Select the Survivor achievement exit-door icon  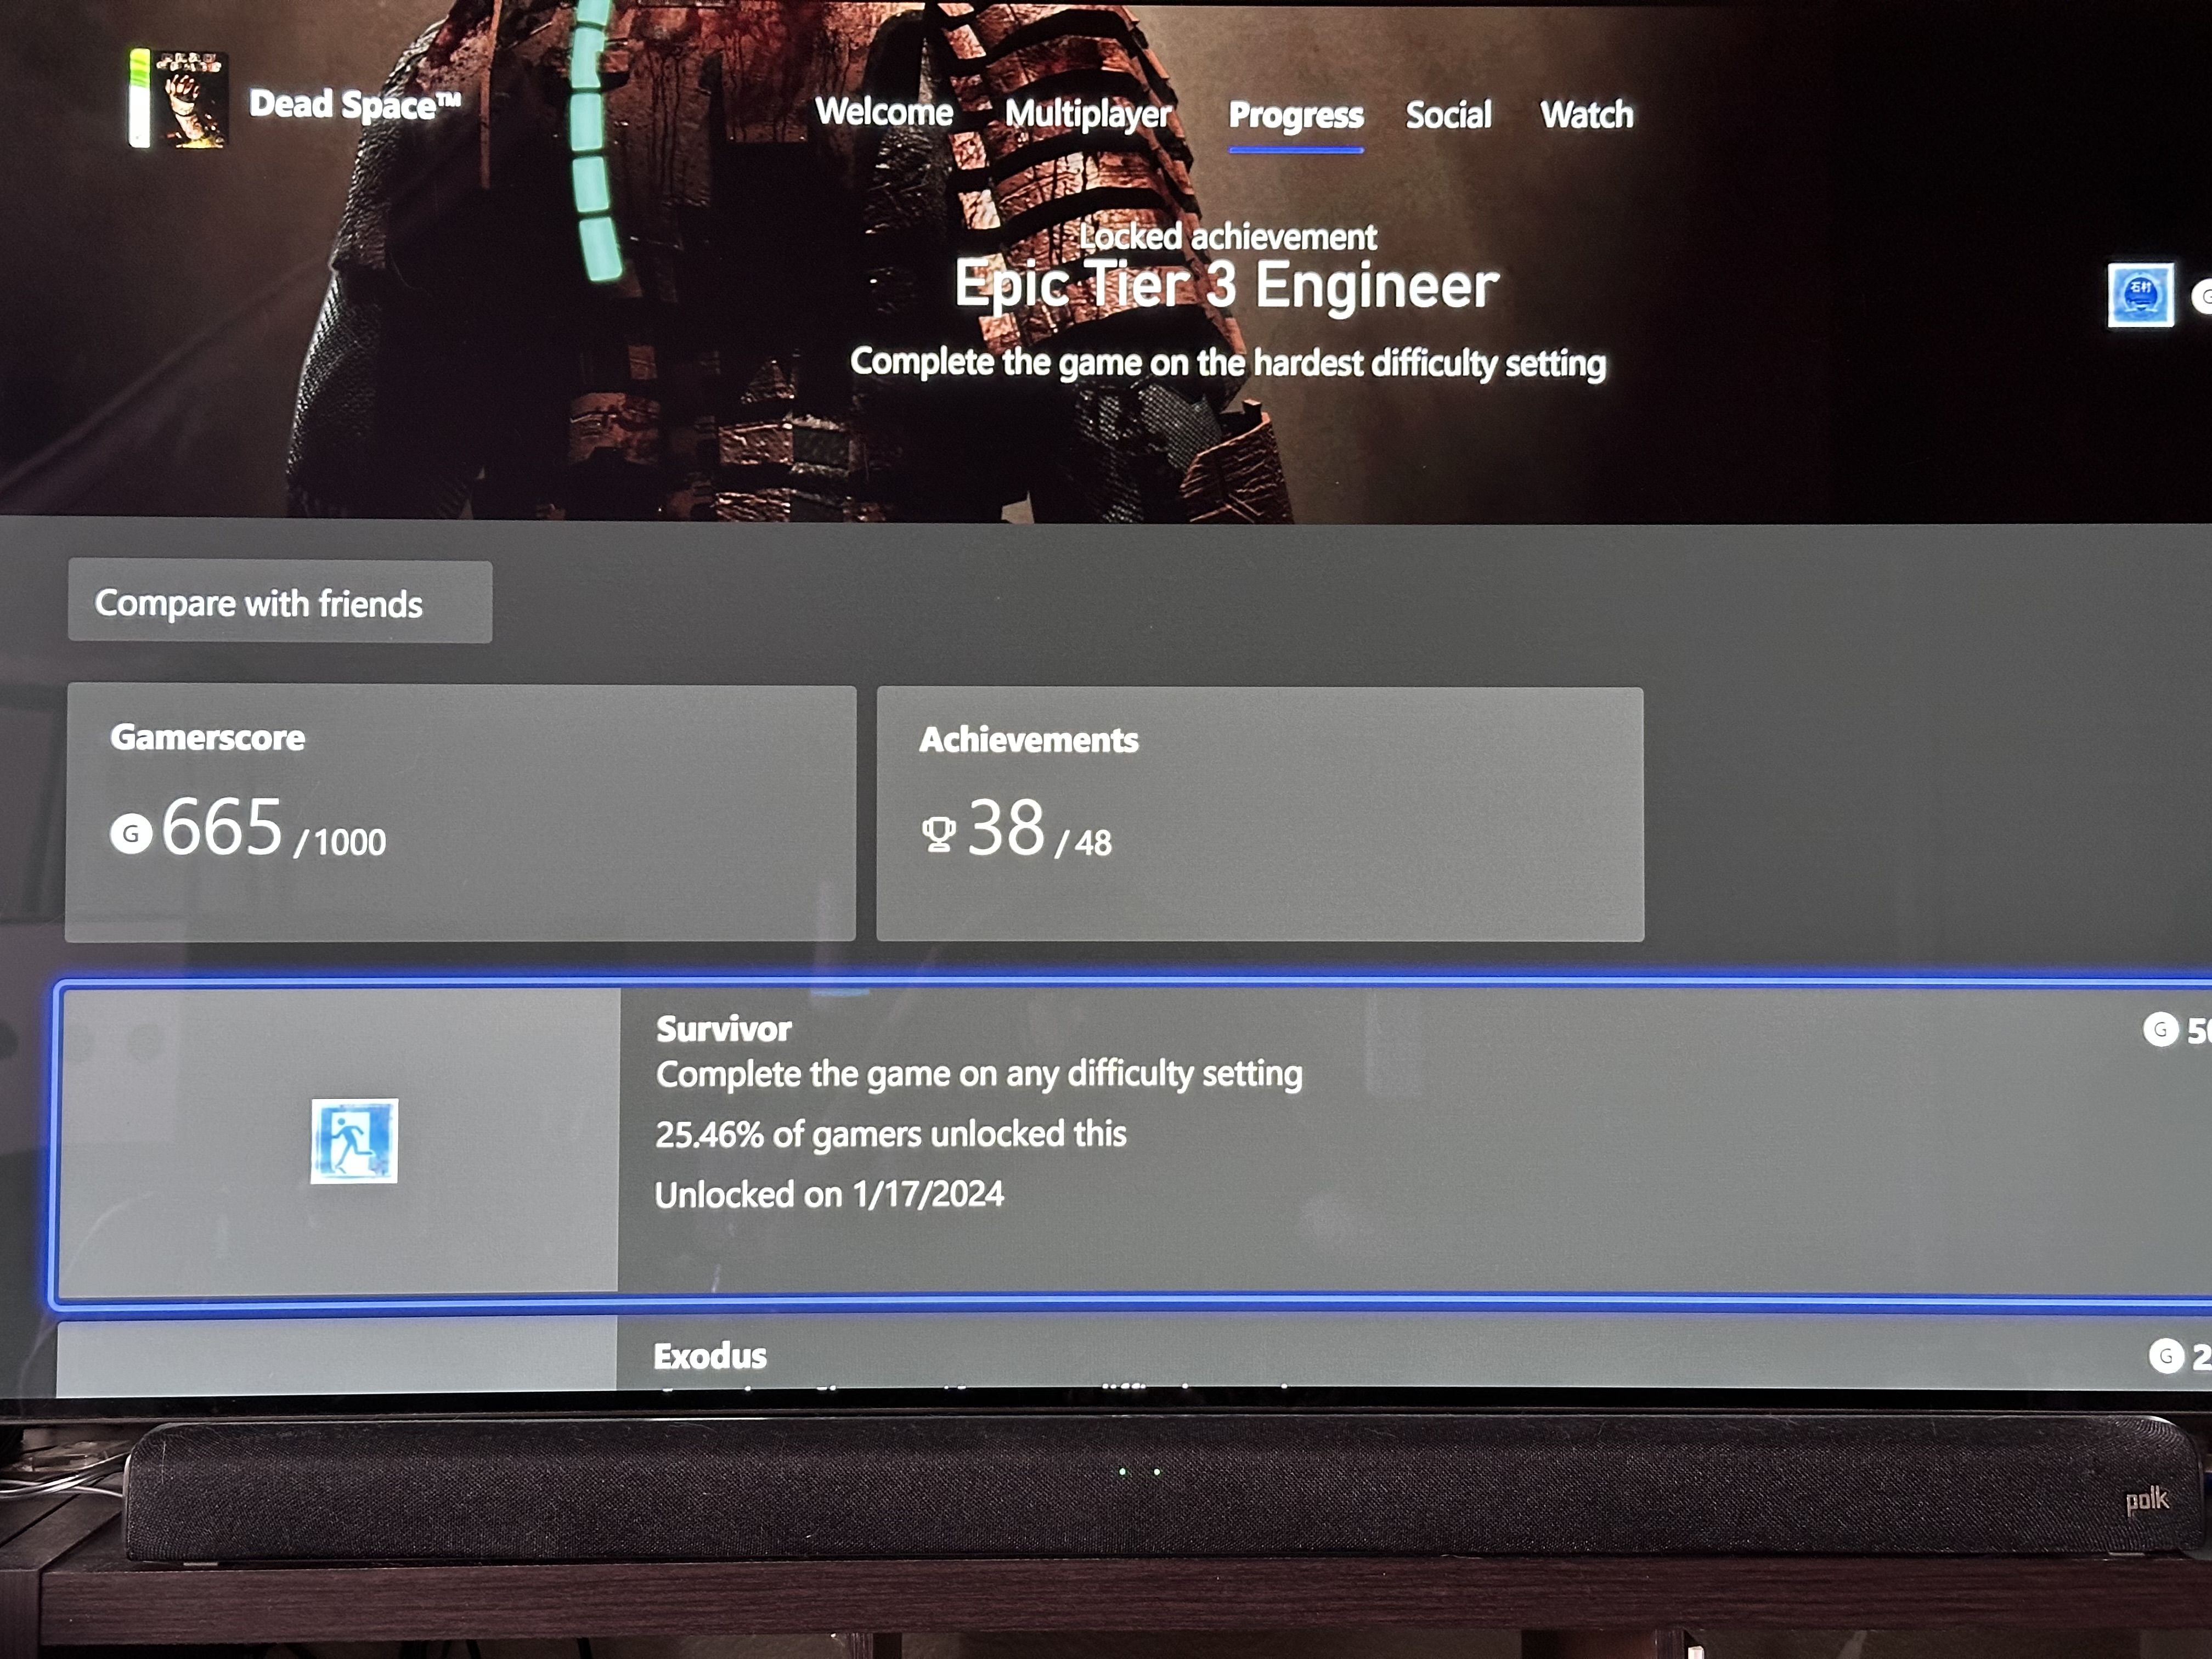click(354, 1141)
